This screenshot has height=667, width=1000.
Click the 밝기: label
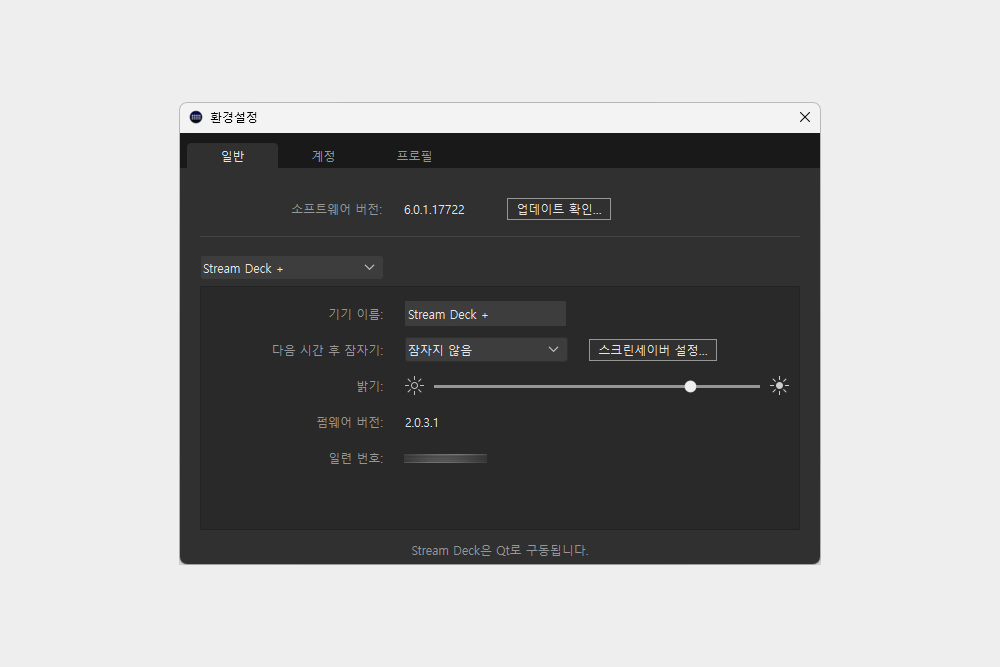370,386
